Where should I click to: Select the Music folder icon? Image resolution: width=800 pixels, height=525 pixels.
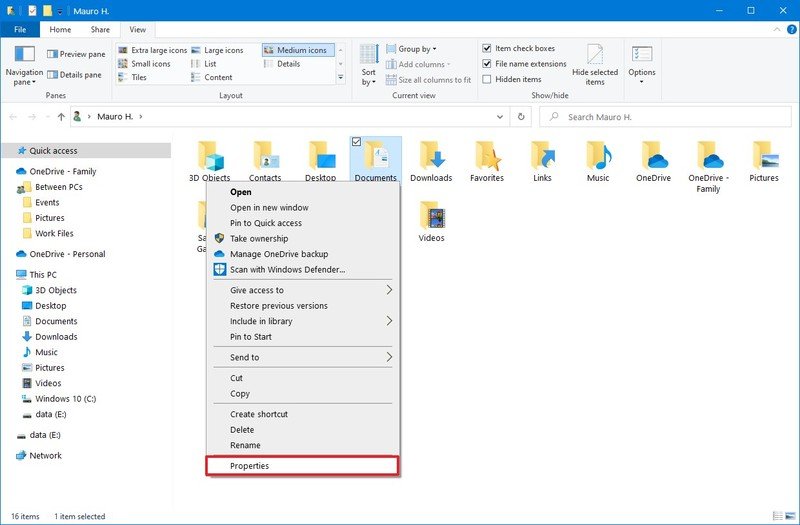598,157
